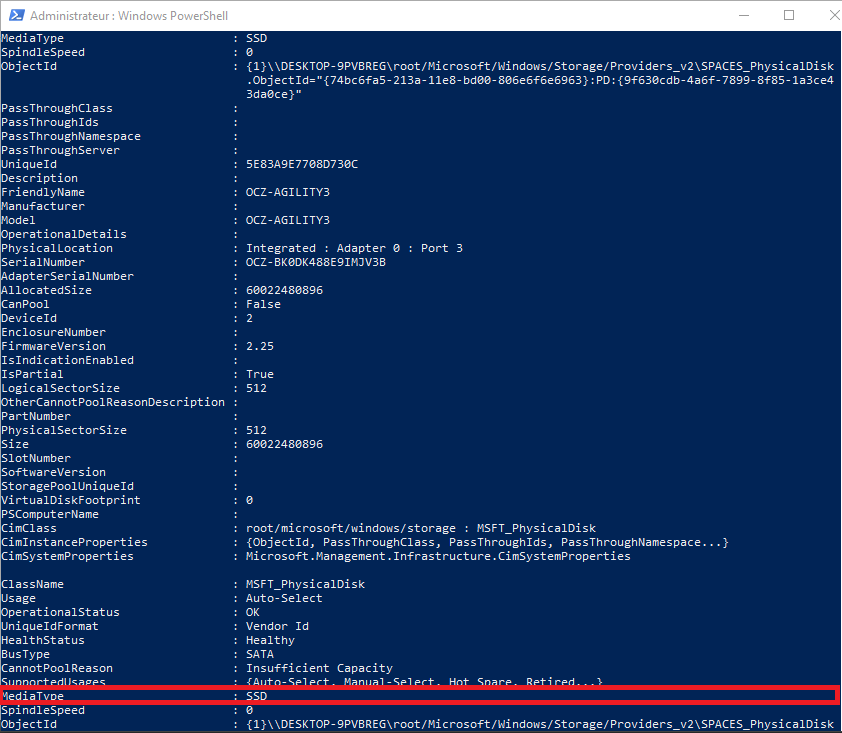This screenshot has width=842, height=733.
Task: Click the IsIndicationEnabled label
Action: click(68, 360)
